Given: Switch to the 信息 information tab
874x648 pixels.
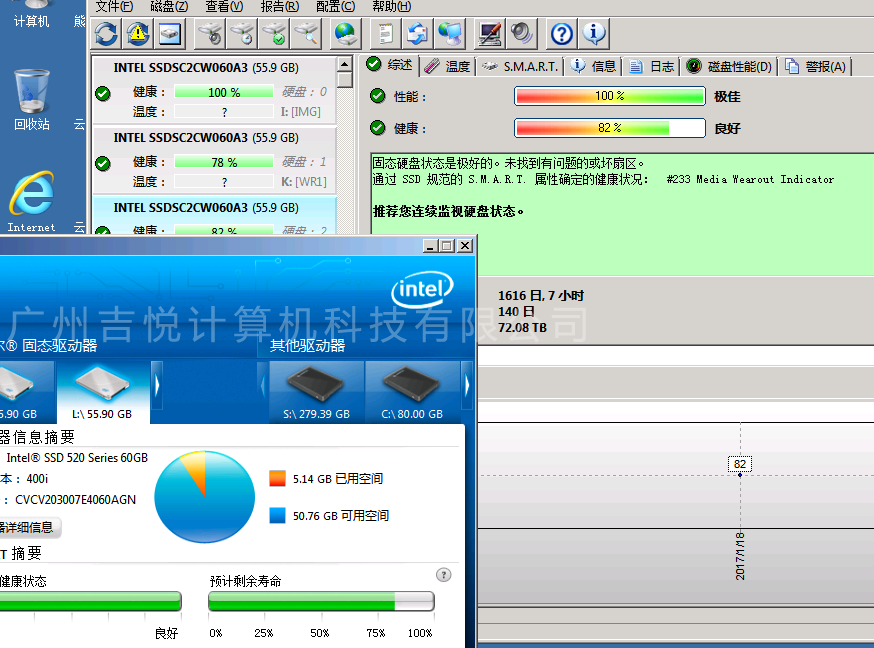Looking at the screenshot, I should point(594,66).
